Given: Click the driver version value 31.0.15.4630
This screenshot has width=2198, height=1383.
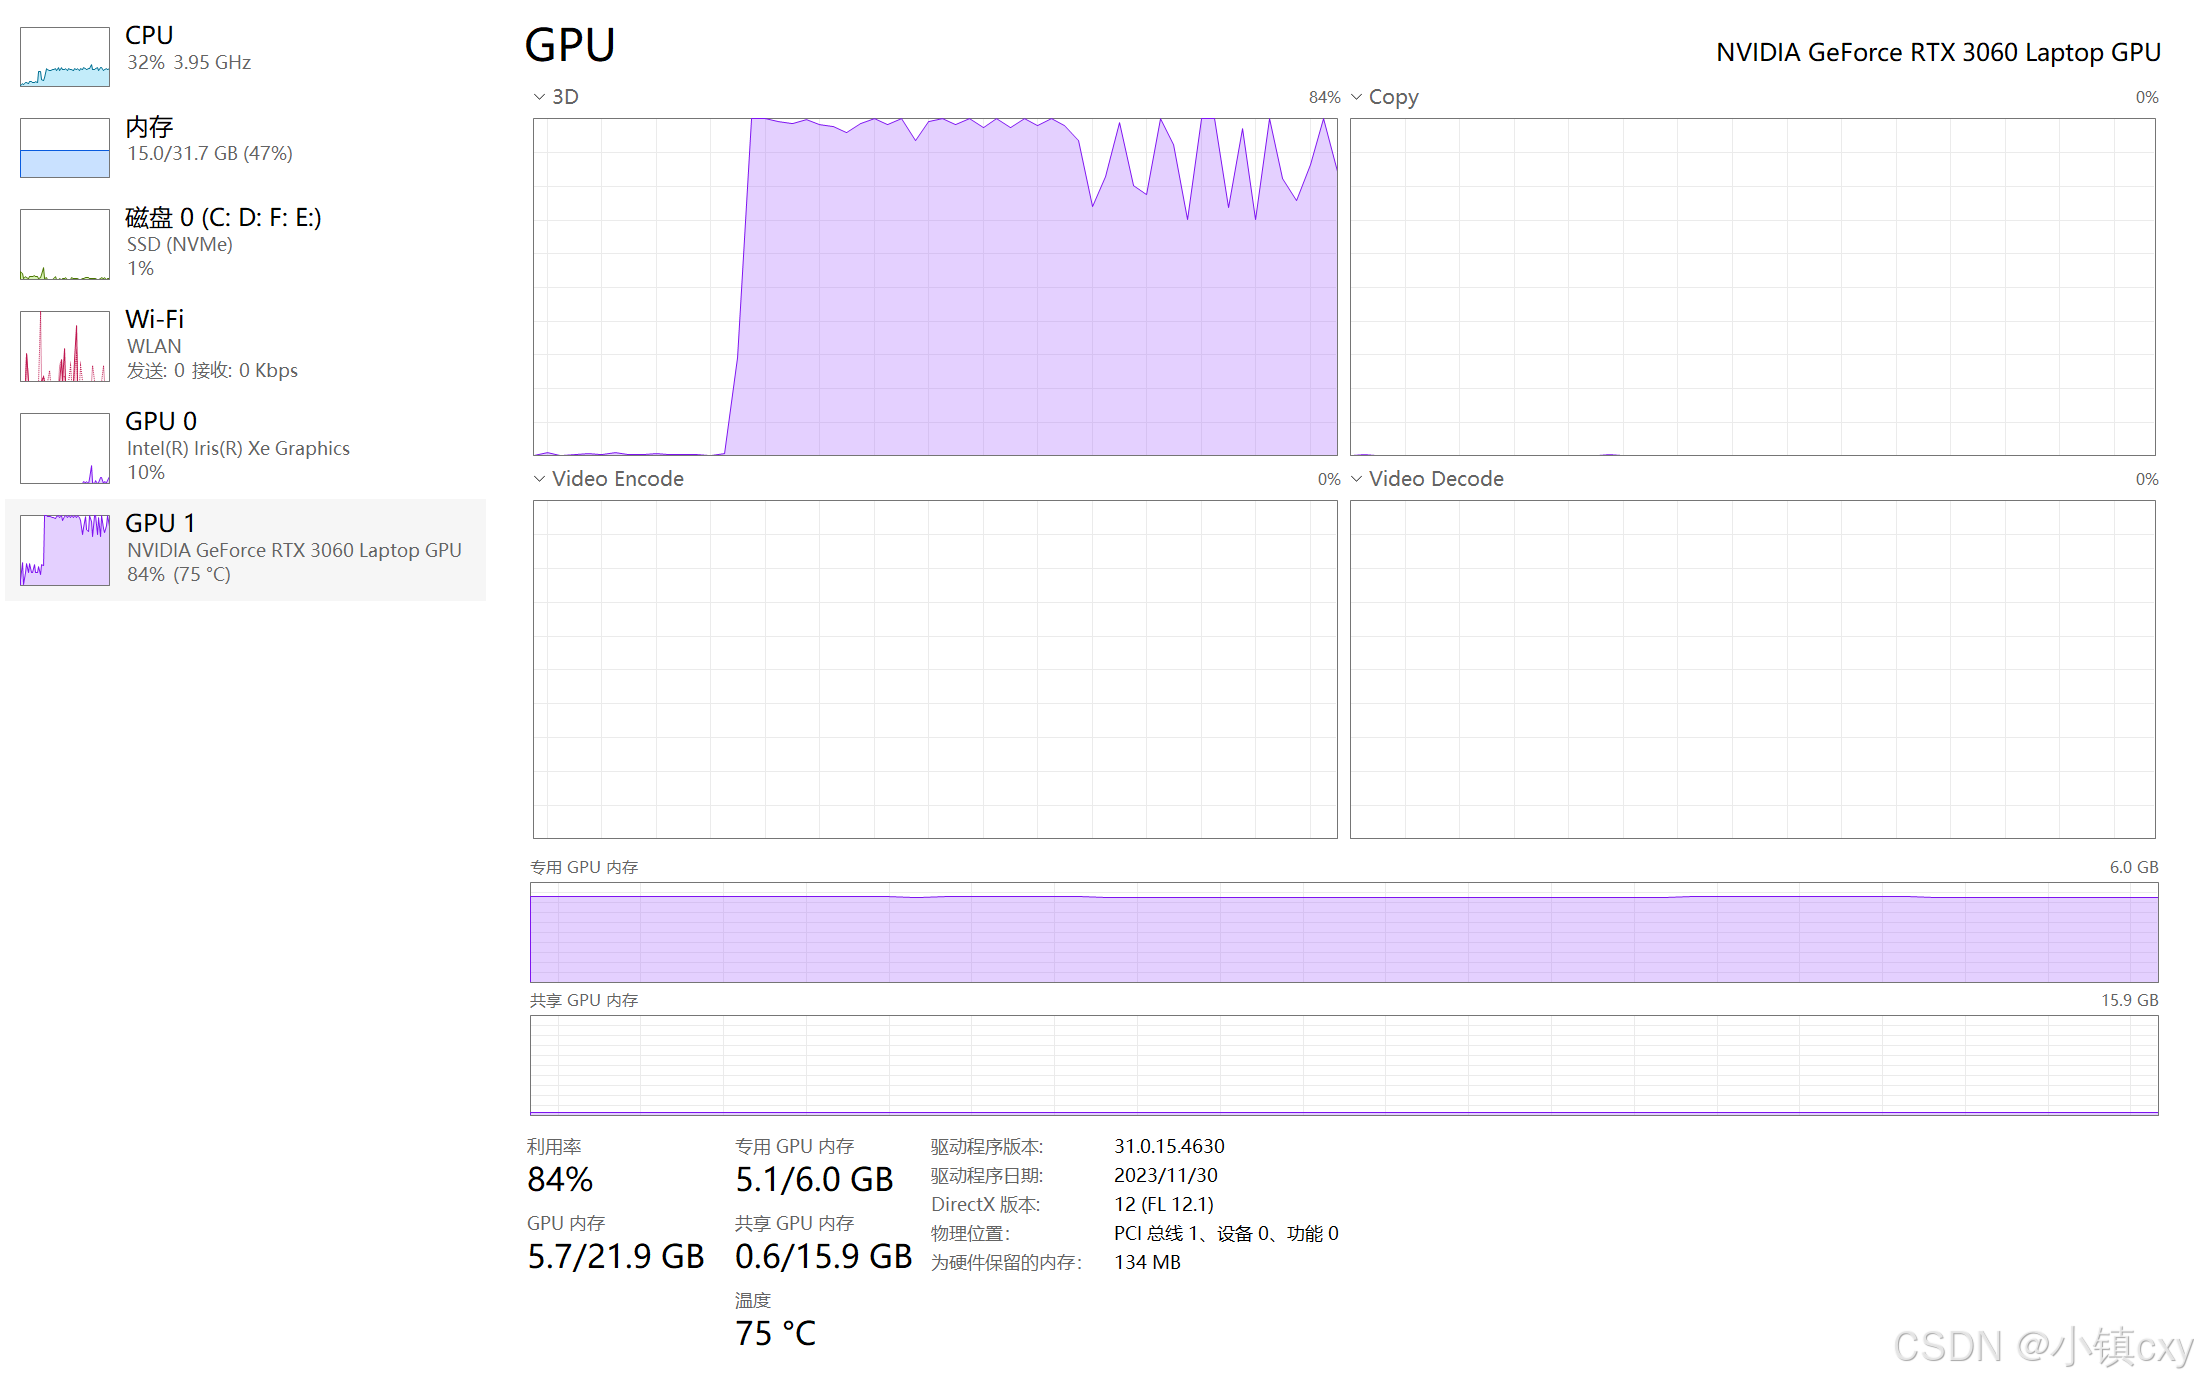Looking at the screenshot, I should click(x=1169, y=1146).
